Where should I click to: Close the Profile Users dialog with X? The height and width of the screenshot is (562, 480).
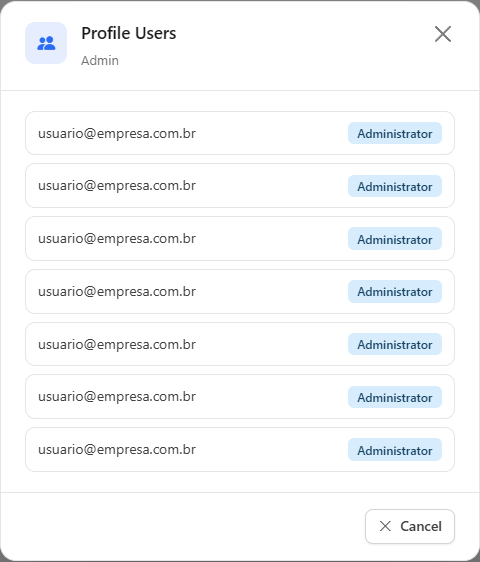(x=443, y=34)
